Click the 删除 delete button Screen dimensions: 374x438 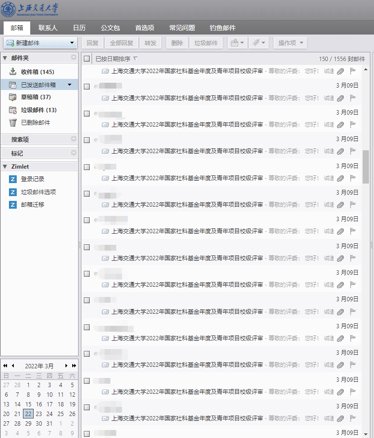pos(177,43)
